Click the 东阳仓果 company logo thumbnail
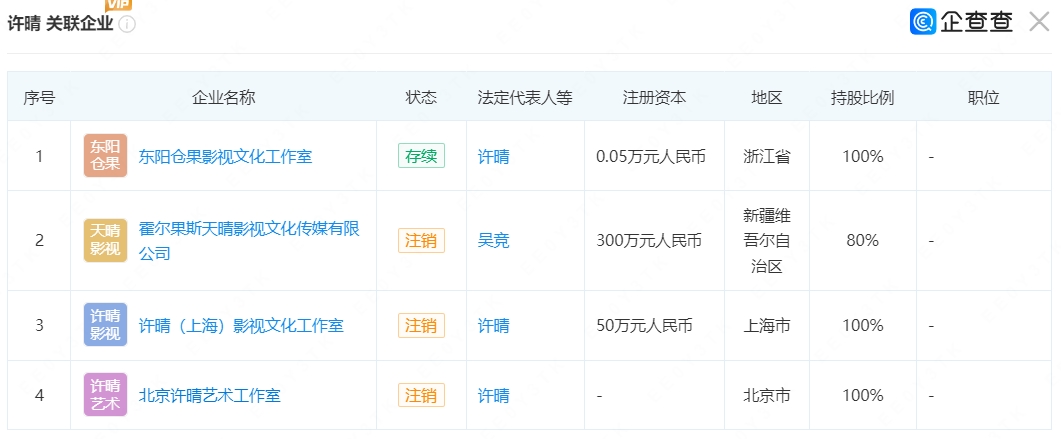The width and height of the screenshot is (1061, 439). click(106, 156)
